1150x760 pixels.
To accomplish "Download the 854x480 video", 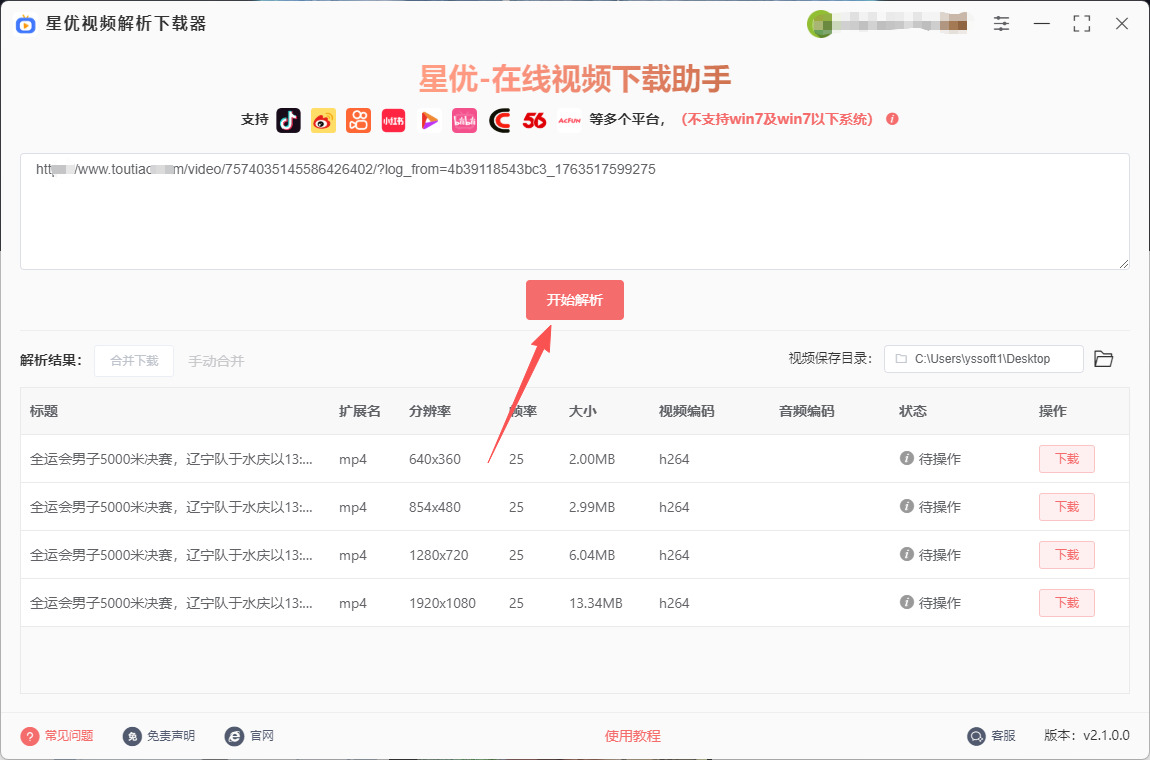I will (x=1066, y=507).
